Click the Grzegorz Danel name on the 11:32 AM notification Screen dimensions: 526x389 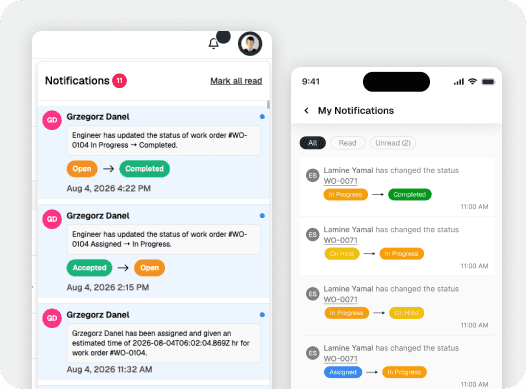click(98, 315)
